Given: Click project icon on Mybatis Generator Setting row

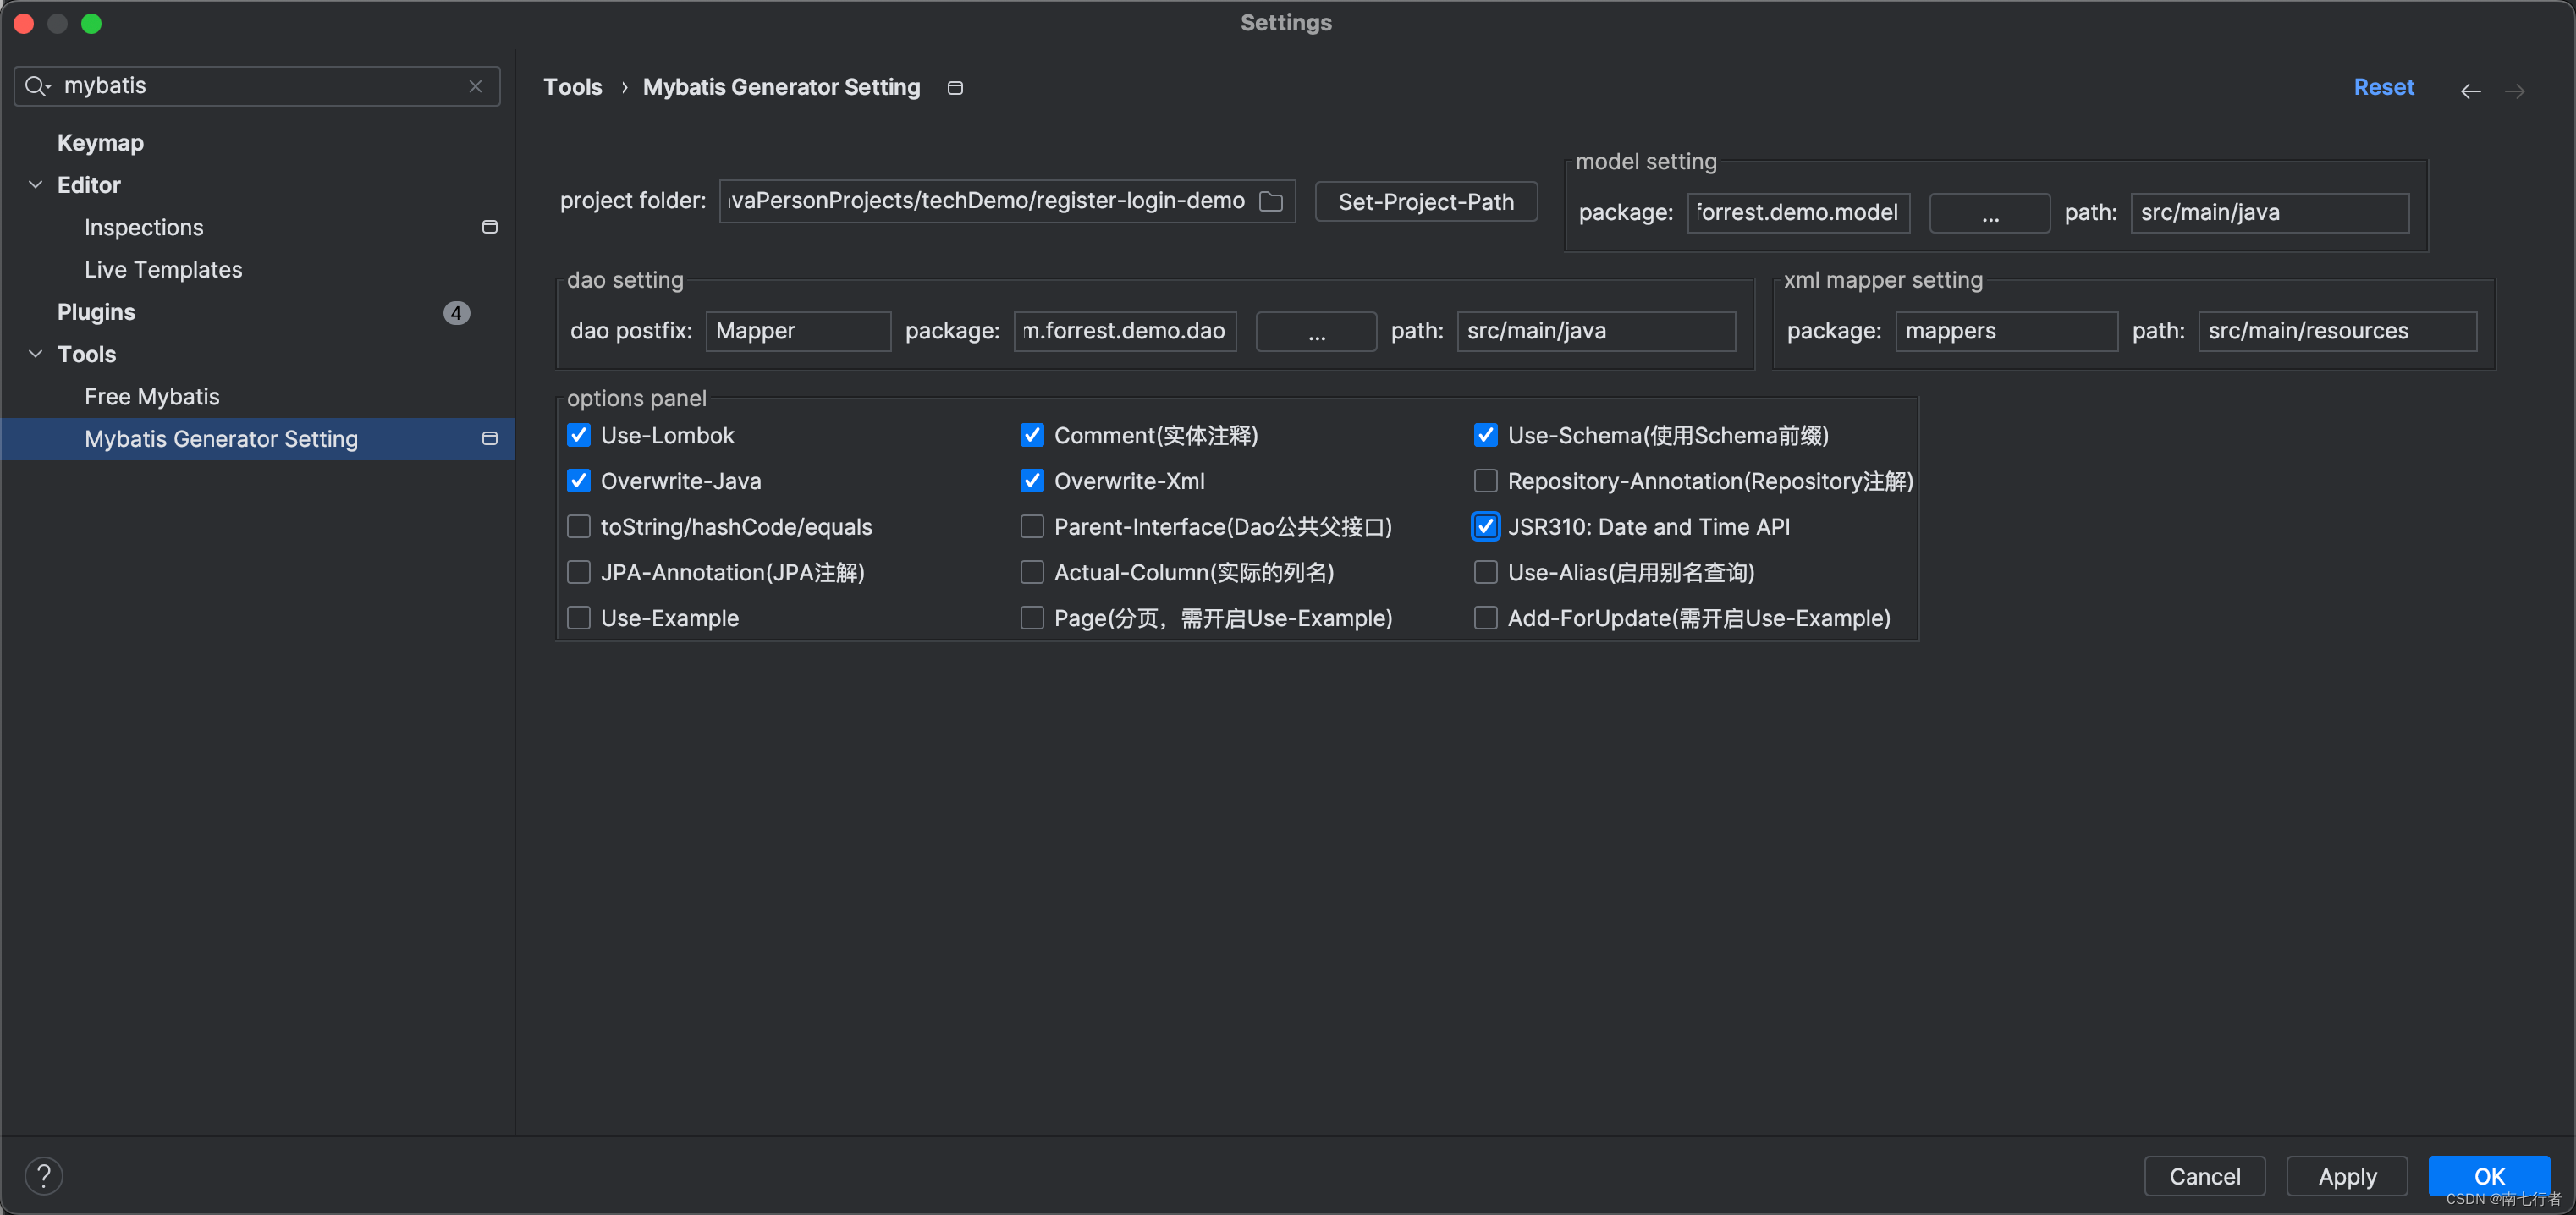Looking at the screenshot, I should 490,438.
